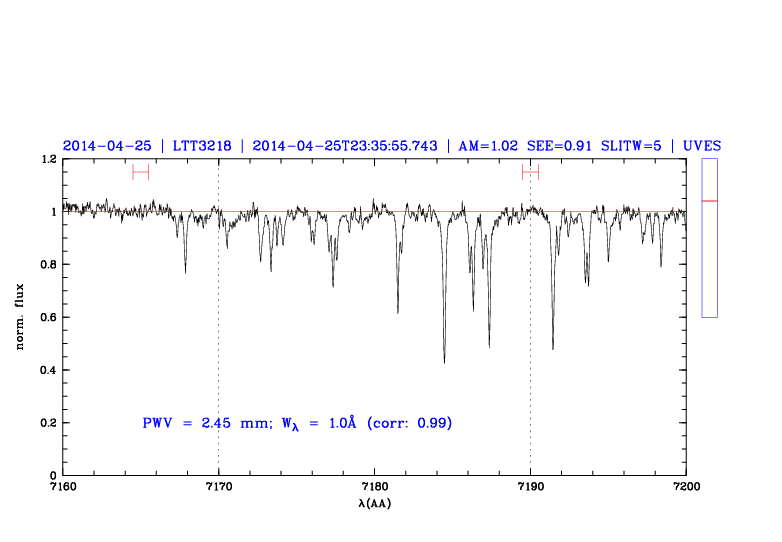Click the UVES instrument label
This screenshot has height=542, width=782.
tap(702, 146)
